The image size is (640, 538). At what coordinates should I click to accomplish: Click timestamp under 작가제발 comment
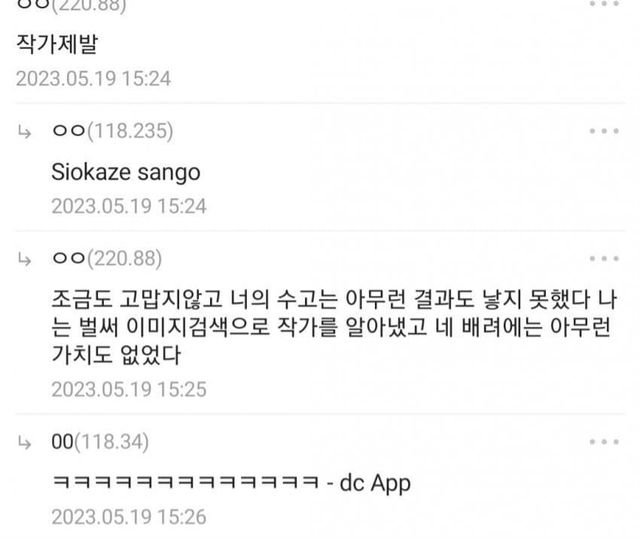[x=93, y=78]
